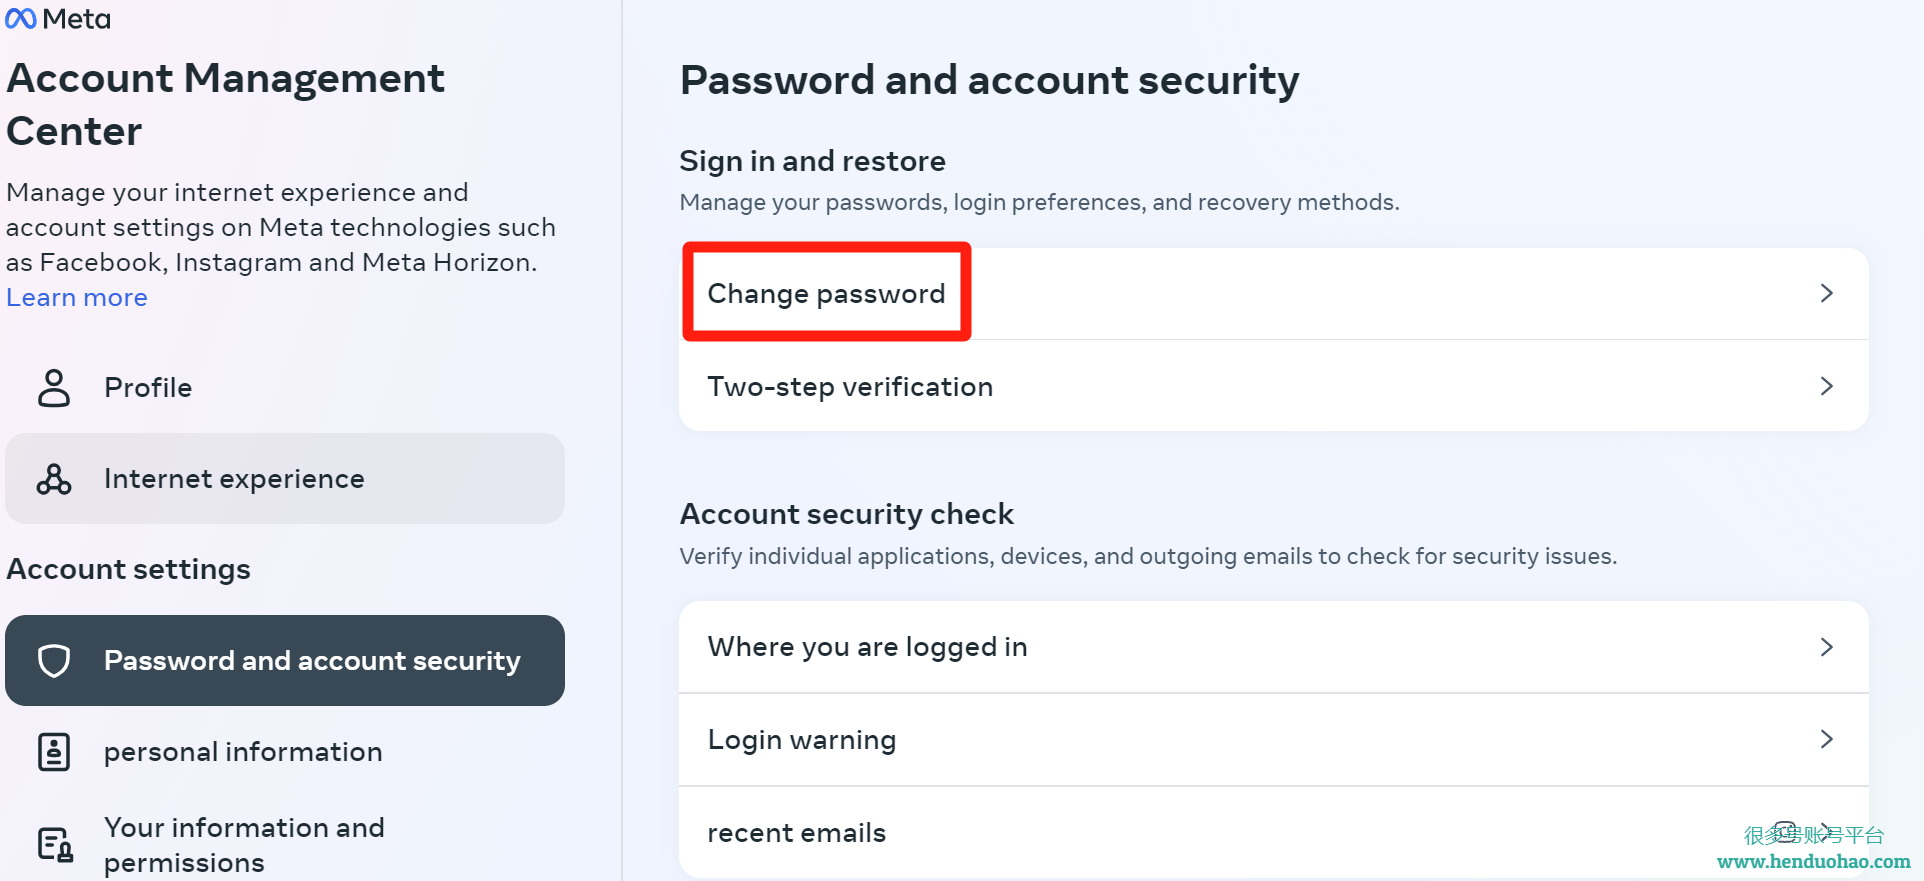Open the recent emails row

point(1274,832)
